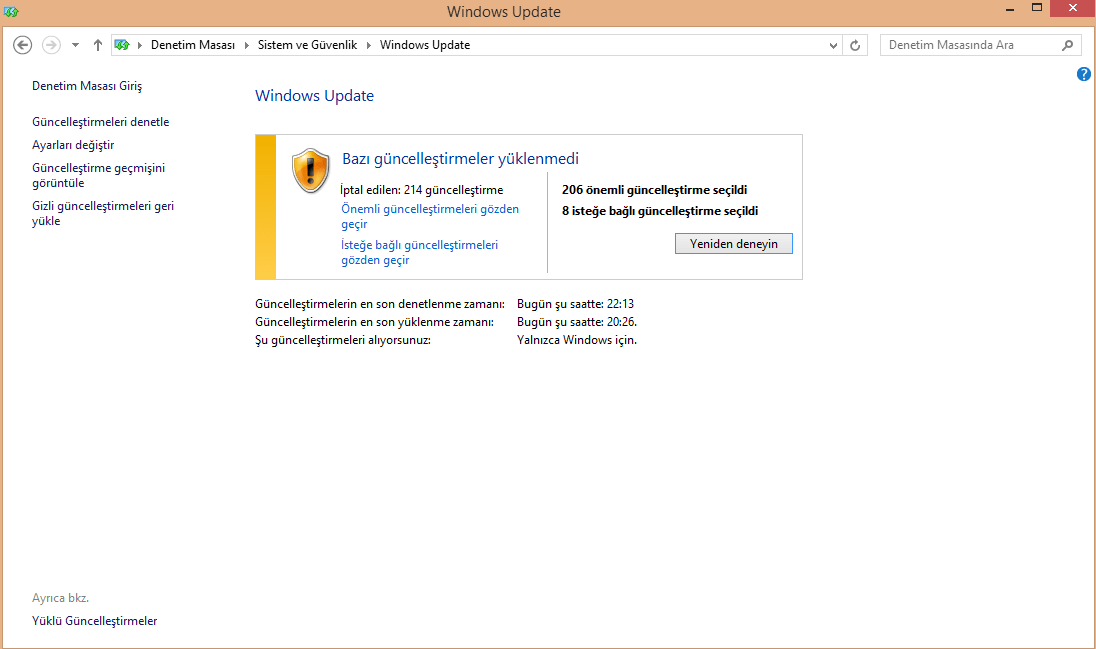Click İptal edilen: 214 güncelleştirme text
1096x649 pixels.
click(x=421, y=190)
